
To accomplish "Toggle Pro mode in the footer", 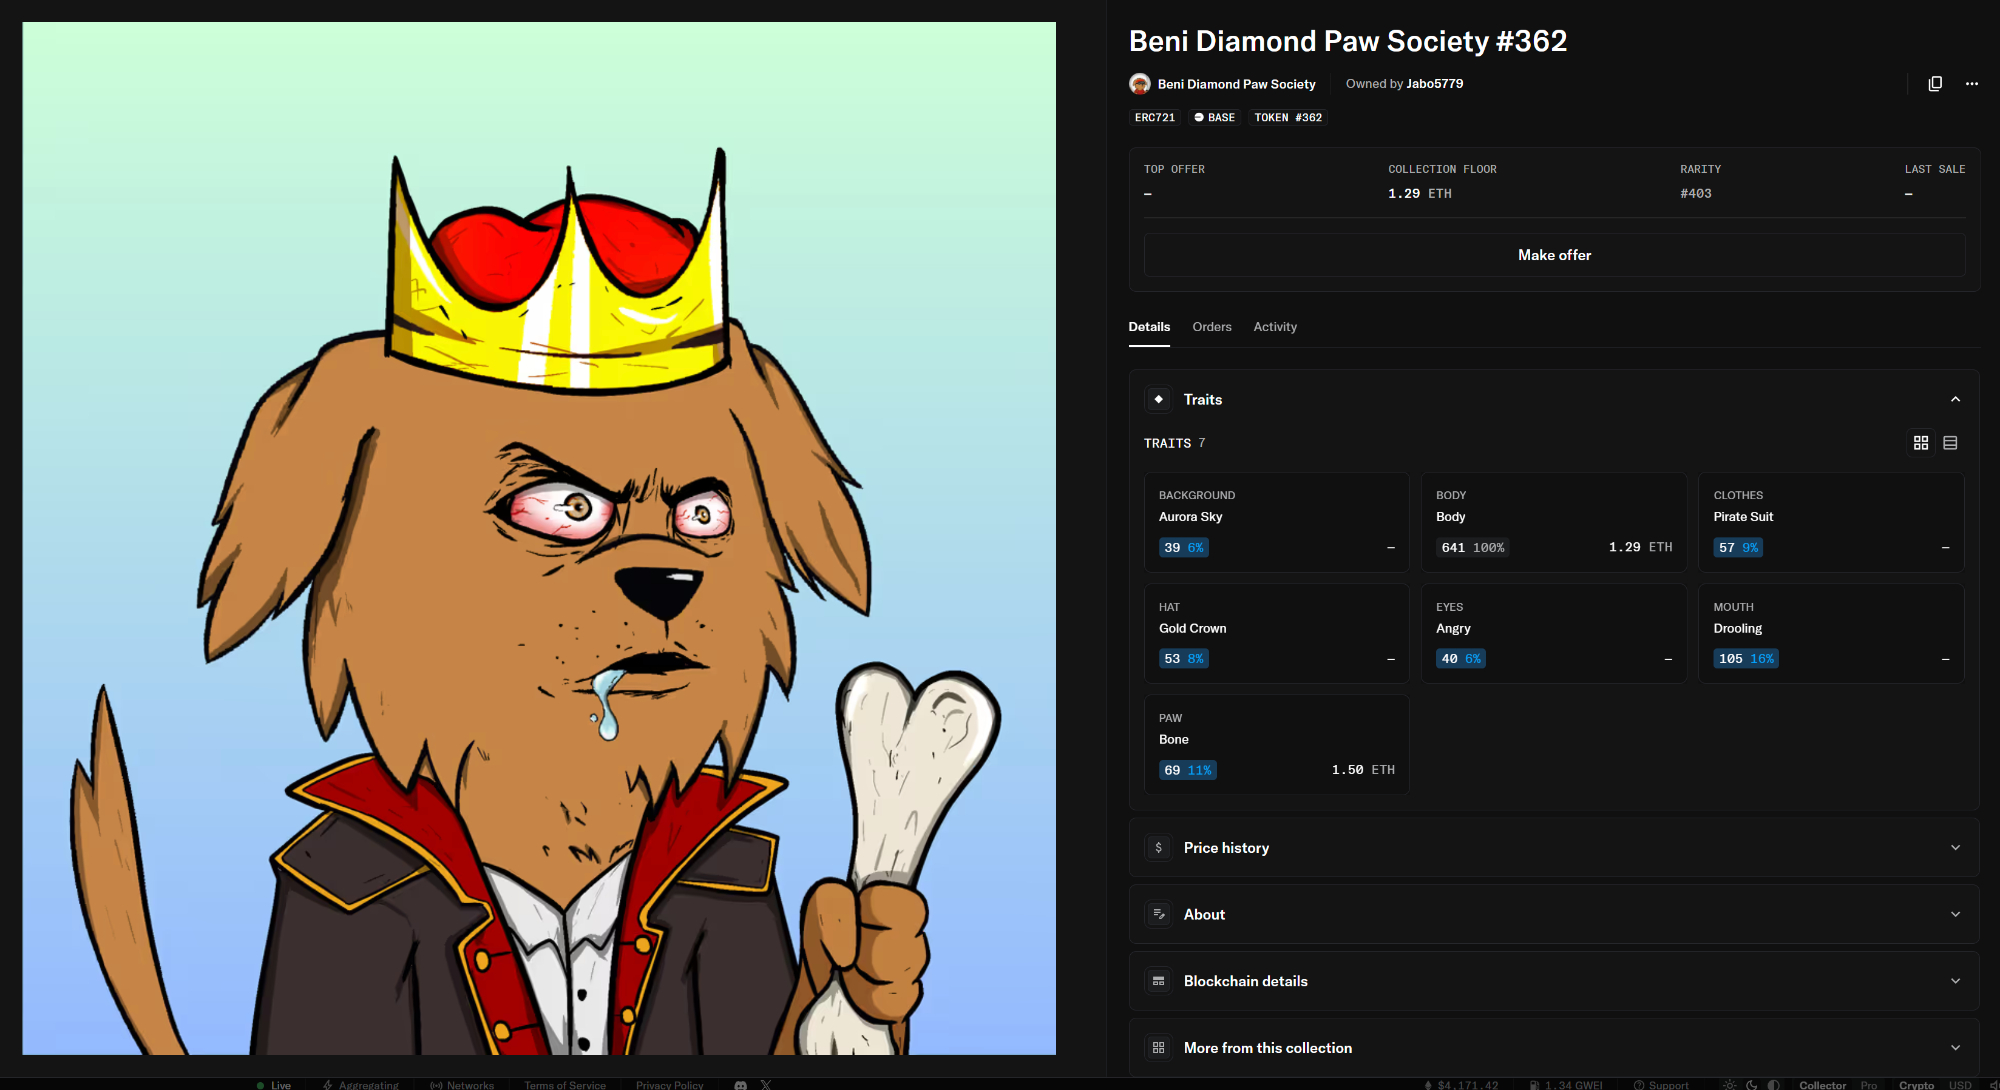I will click(1869, 1085).
